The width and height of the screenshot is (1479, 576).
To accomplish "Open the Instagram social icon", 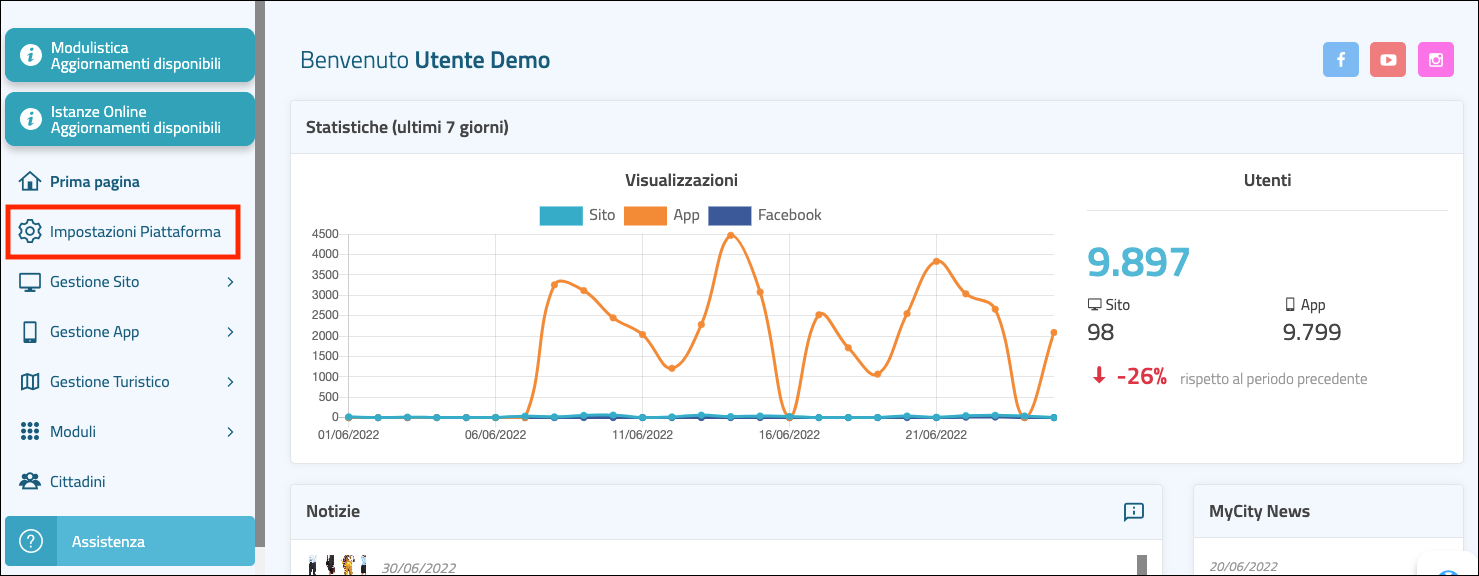I will pyautogui.click(x=1436, y=60).
